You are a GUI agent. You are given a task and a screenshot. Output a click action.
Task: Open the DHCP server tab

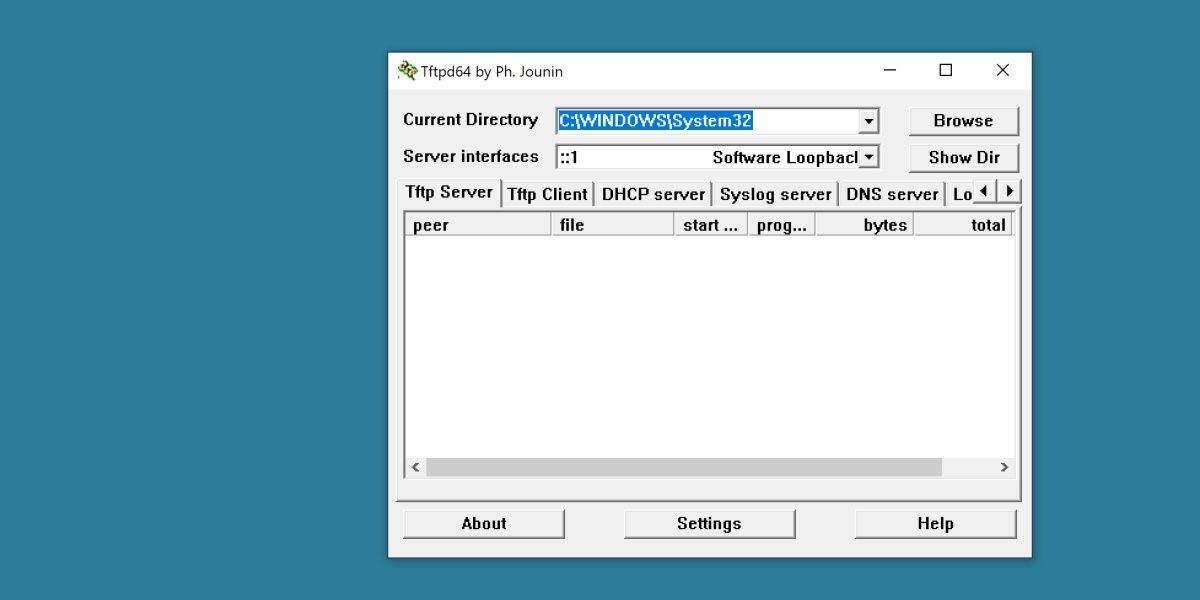(x=653, y=194)
